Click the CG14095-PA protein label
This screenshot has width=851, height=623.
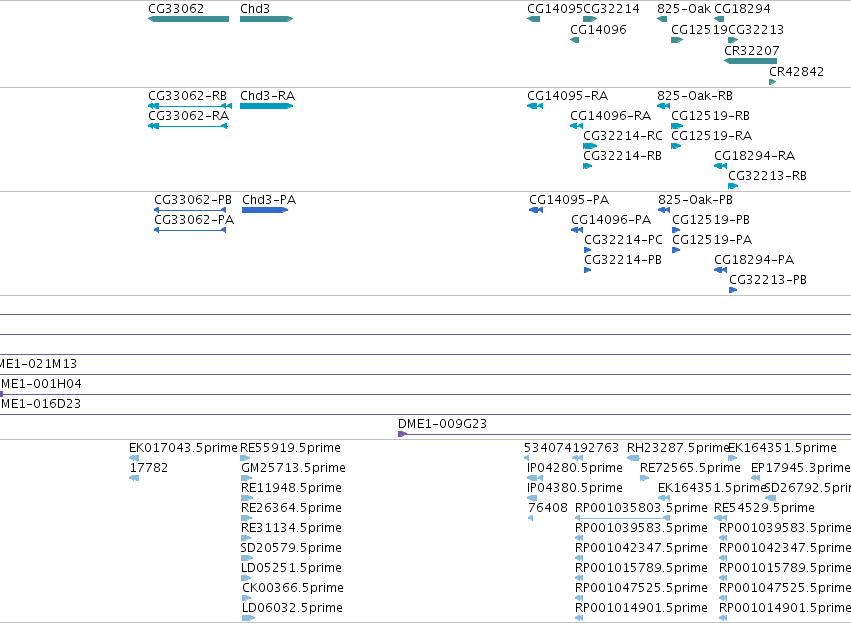tap(569, 200)
